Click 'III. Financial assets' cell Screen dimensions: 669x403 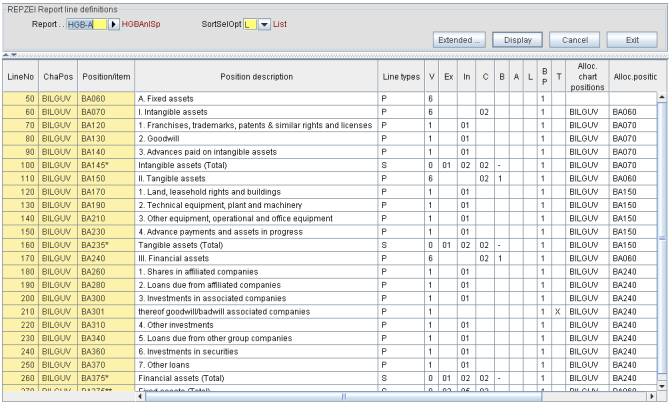point(256,258)
